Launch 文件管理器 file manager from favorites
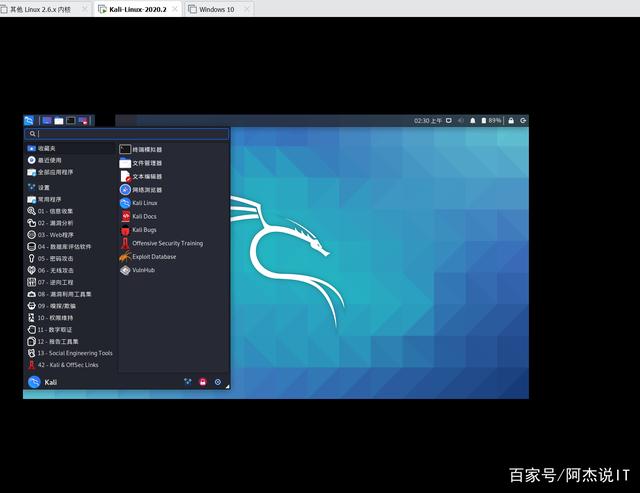Image resolution: width=640 pixels, height=493 pixels. coord(173,163)
